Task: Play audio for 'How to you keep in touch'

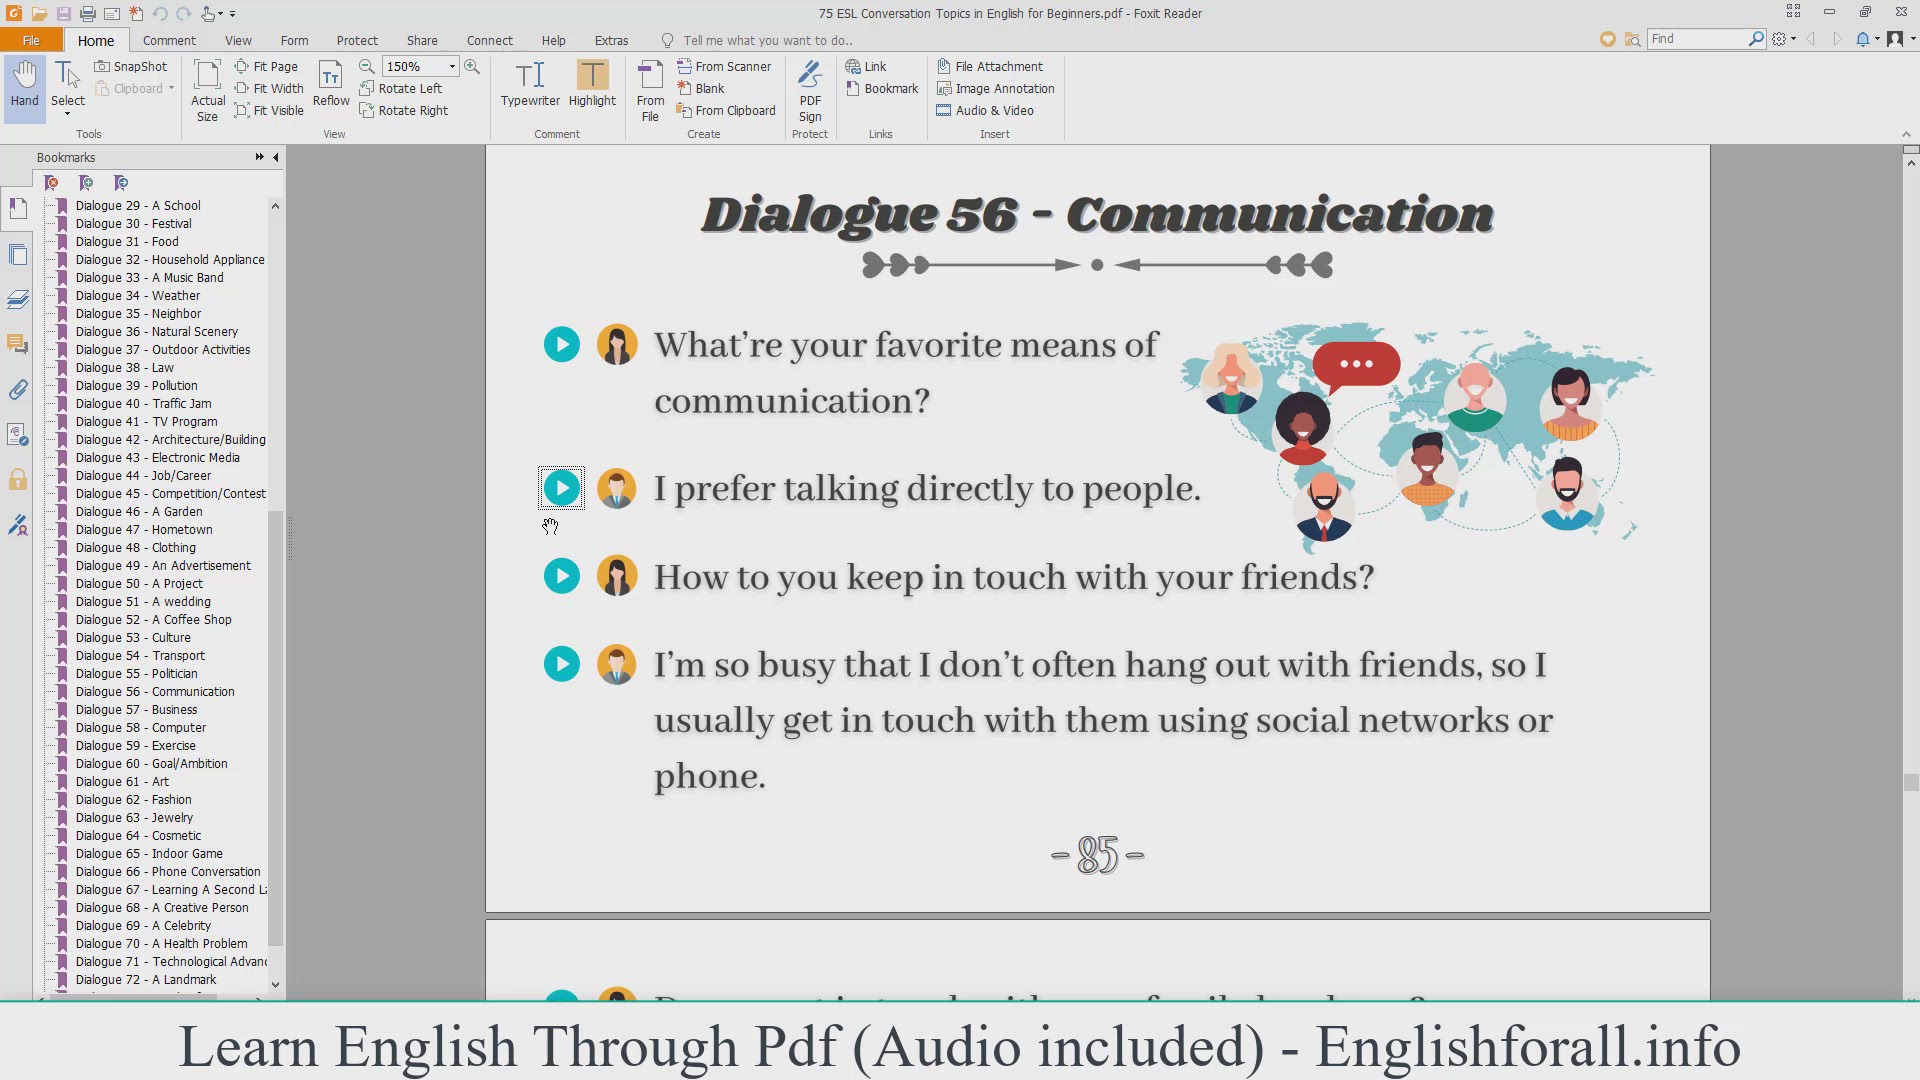Action: (562, 576)
